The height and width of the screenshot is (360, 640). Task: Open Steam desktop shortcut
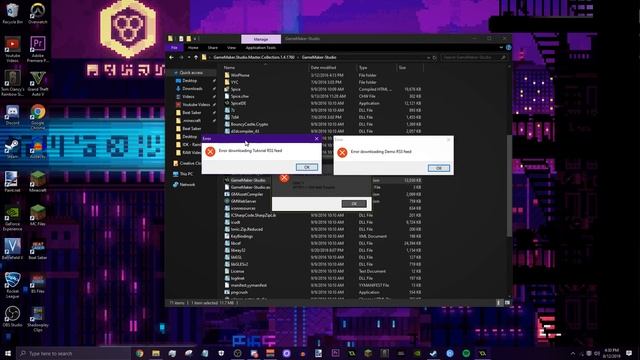pos(11,149)
